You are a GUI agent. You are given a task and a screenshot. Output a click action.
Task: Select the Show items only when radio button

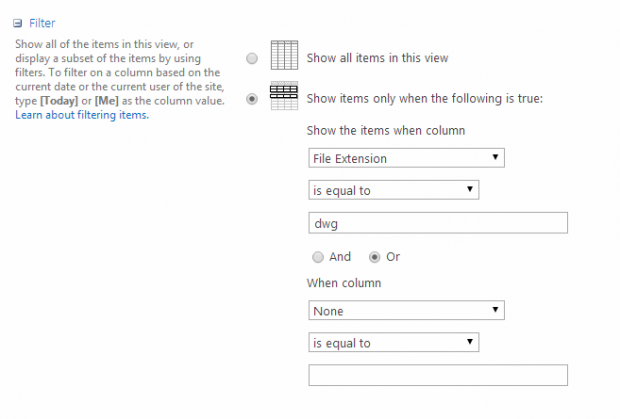coord(252,98)
